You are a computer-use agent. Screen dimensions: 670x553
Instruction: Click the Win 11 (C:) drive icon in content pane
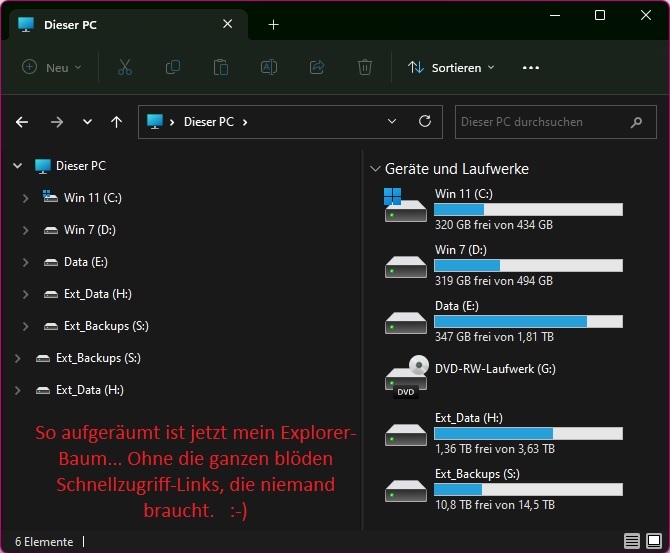click(x=405, y=205)
